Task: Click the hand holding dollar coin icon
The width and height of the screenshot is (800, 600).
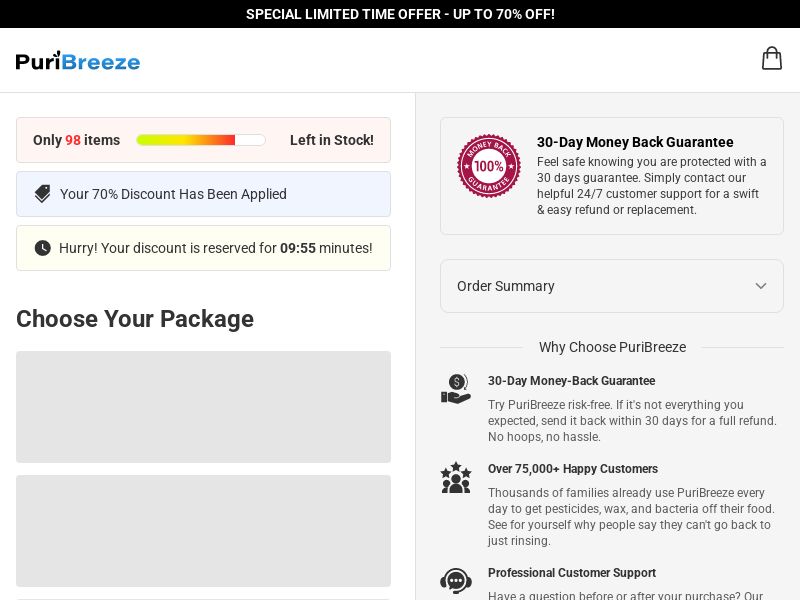Action: pyautogui.click(x=456, y=389)
